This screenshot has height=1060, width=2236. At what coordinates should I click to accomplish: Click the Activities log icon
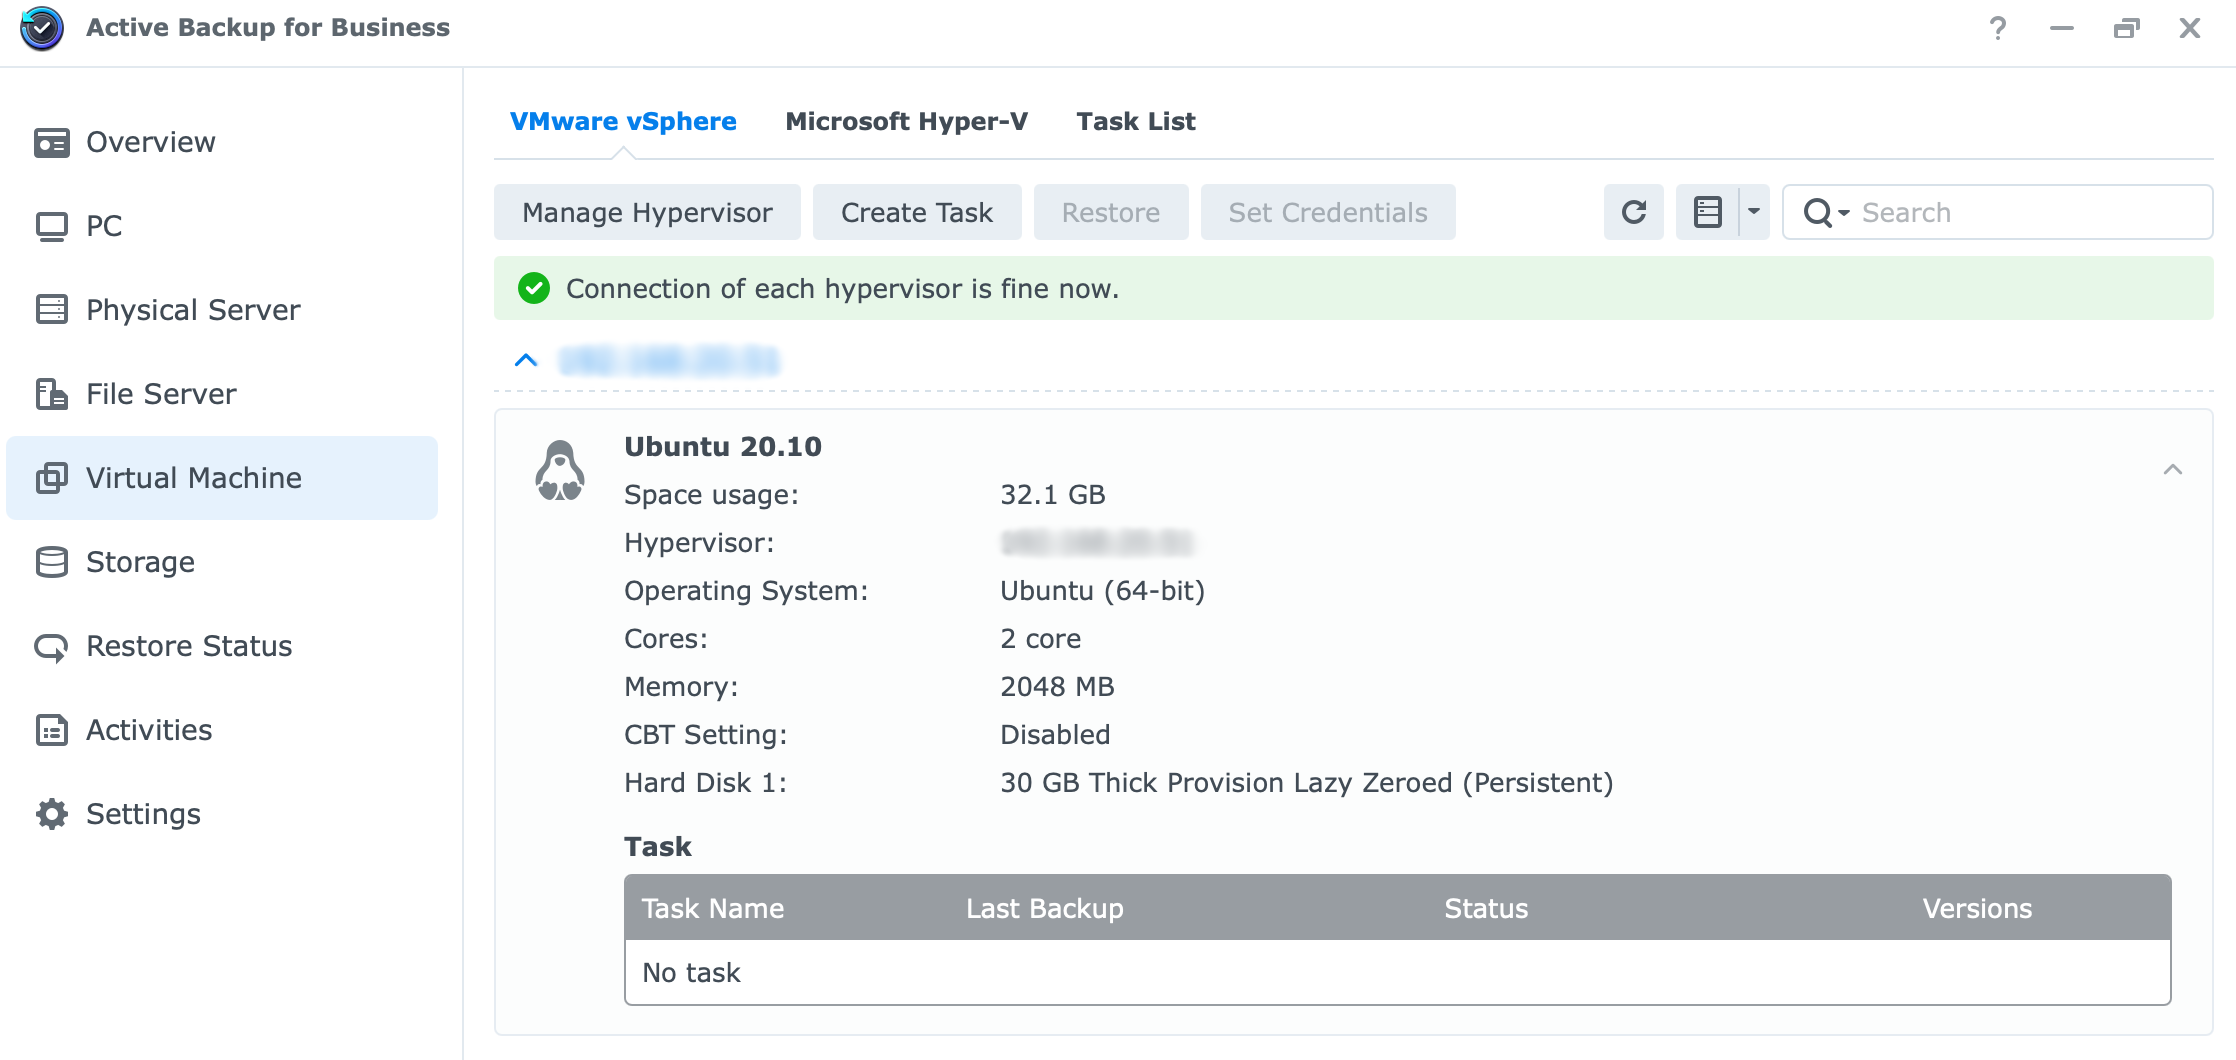51,730
